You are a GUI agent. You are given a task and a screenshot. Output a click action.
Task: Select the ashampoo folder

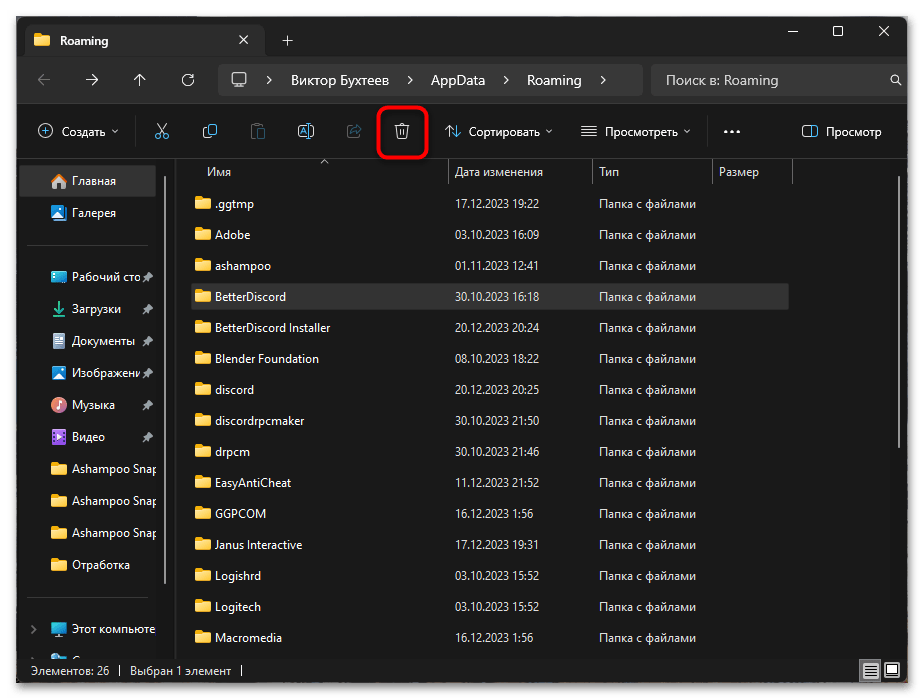tap(490, 266)
